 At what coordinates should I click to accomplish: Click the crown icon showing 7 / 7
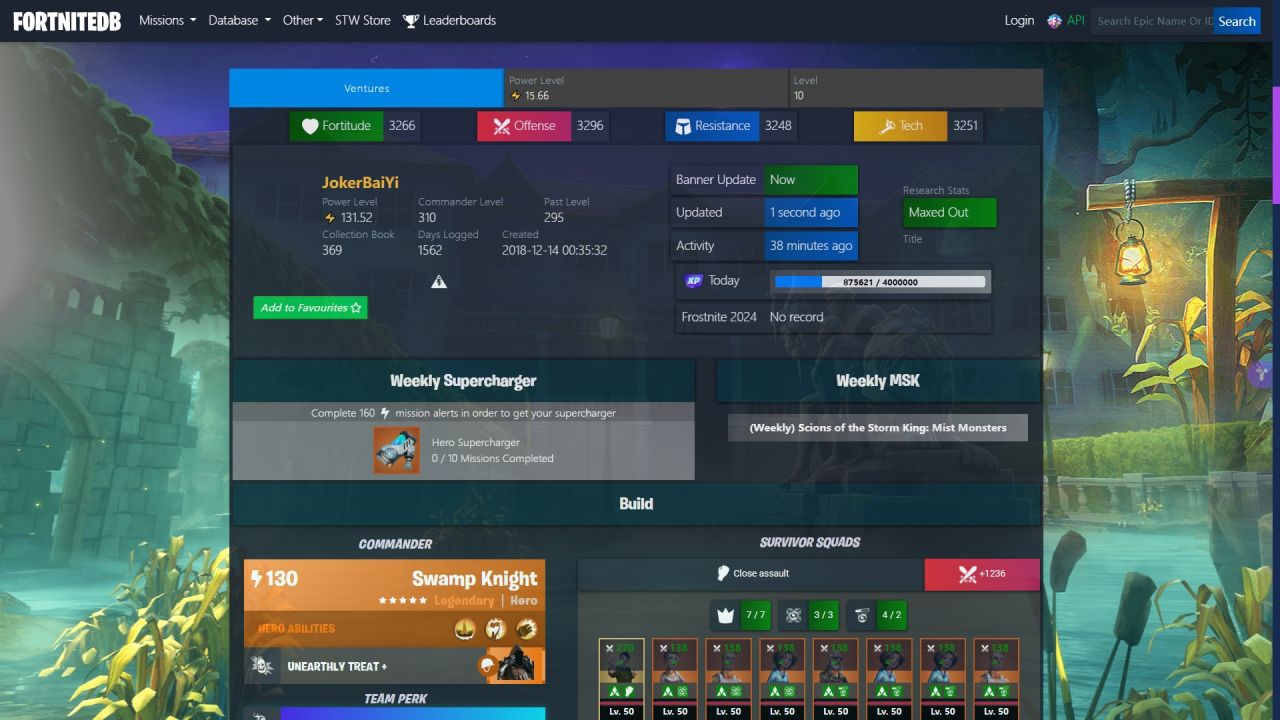(x=725, y=615)
